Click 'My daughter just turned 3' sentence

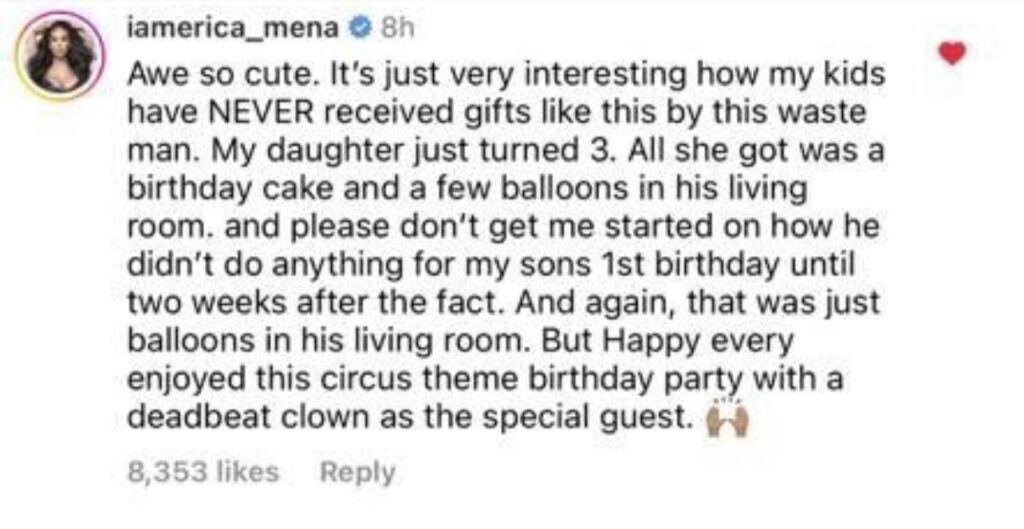(404, 152)
